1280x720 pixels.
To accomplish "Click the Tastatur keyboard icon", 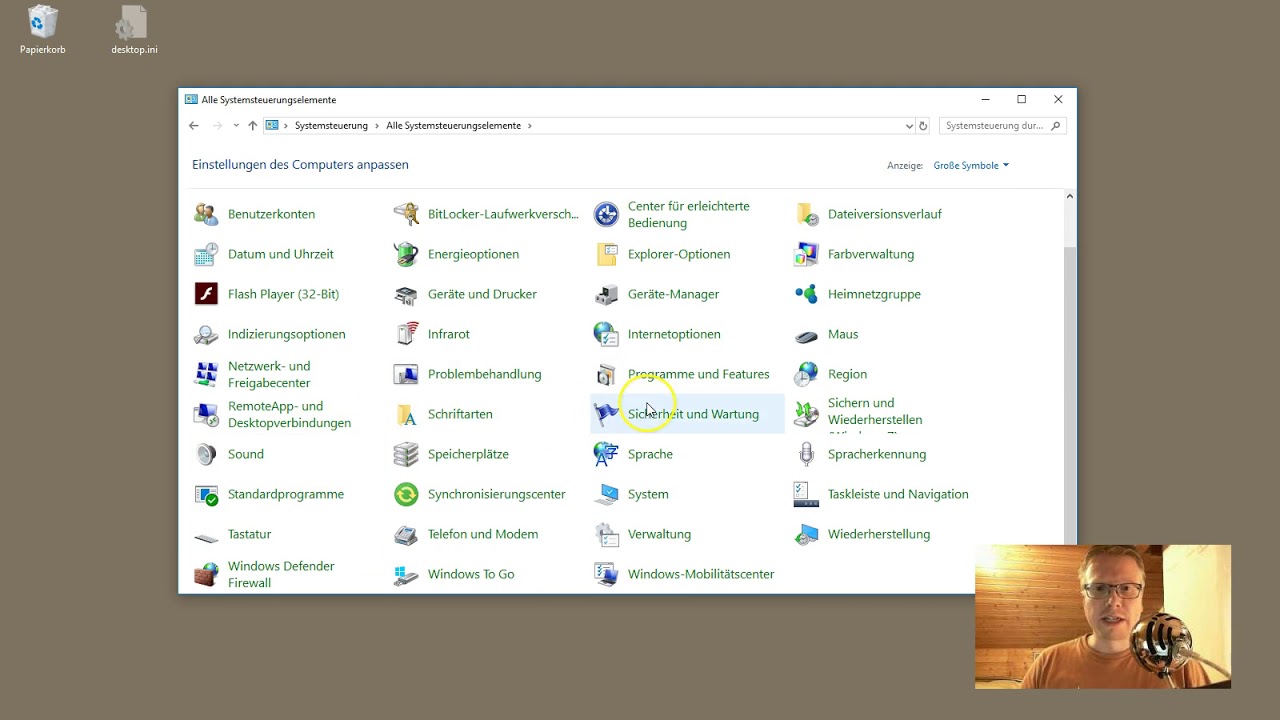I will pyautogui.click(x=206, y=537).
